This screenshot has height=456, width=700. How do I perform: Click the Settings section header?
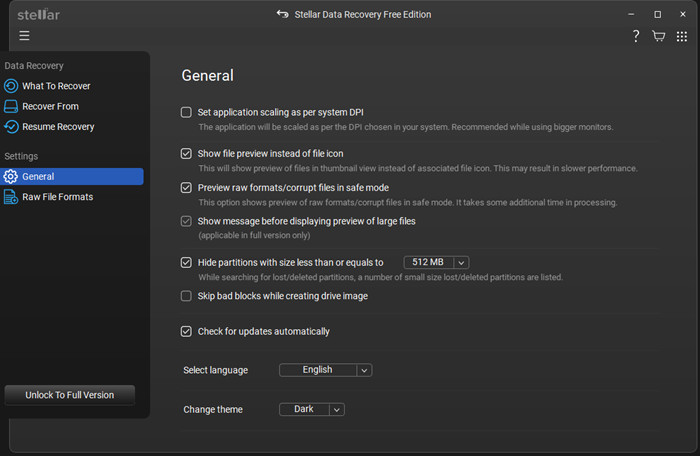pos(21,156)
